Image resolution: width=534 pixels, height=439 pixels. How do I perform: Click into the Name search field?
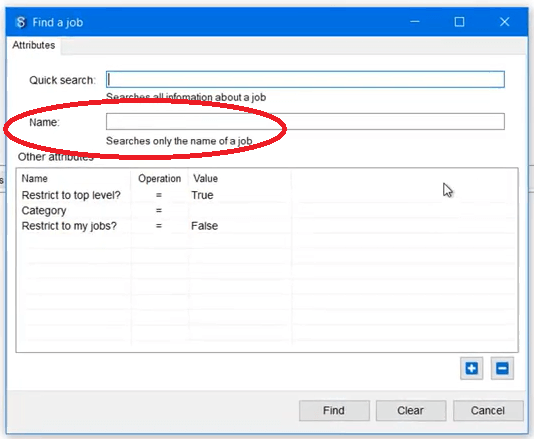305,122
